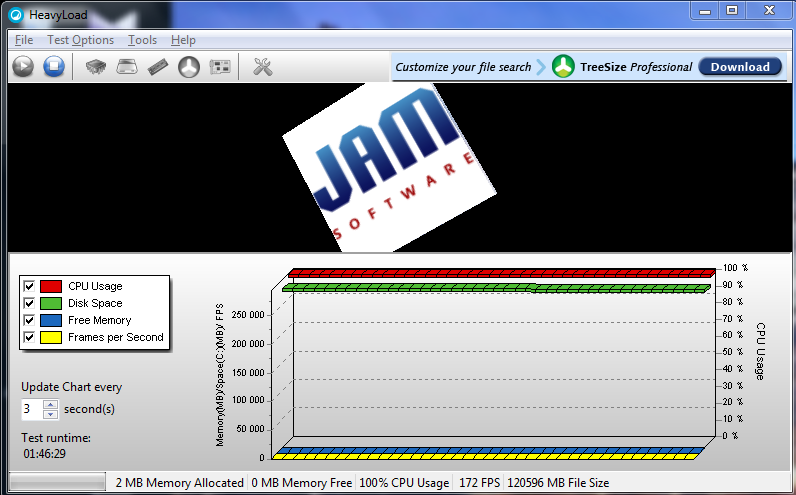Viewport: 796px width, 495px height.
Task: Click the '0 MB Memory Free' status entry
Action: [x=302, y=483]
